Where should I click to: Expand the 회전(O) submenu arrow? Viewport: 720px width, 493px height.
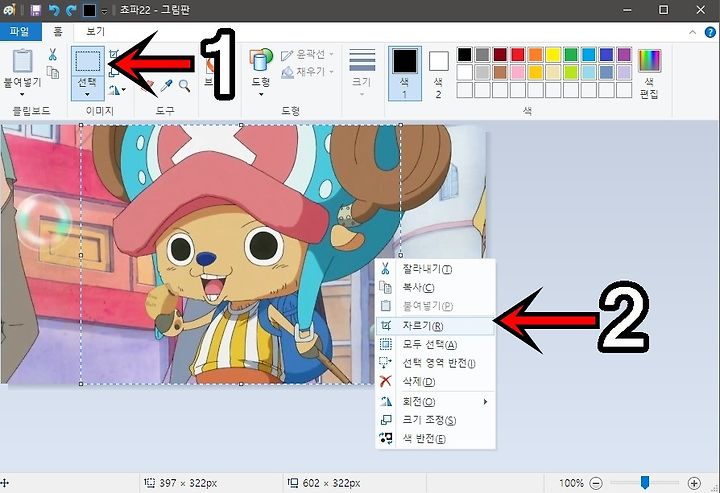(485, 402)
